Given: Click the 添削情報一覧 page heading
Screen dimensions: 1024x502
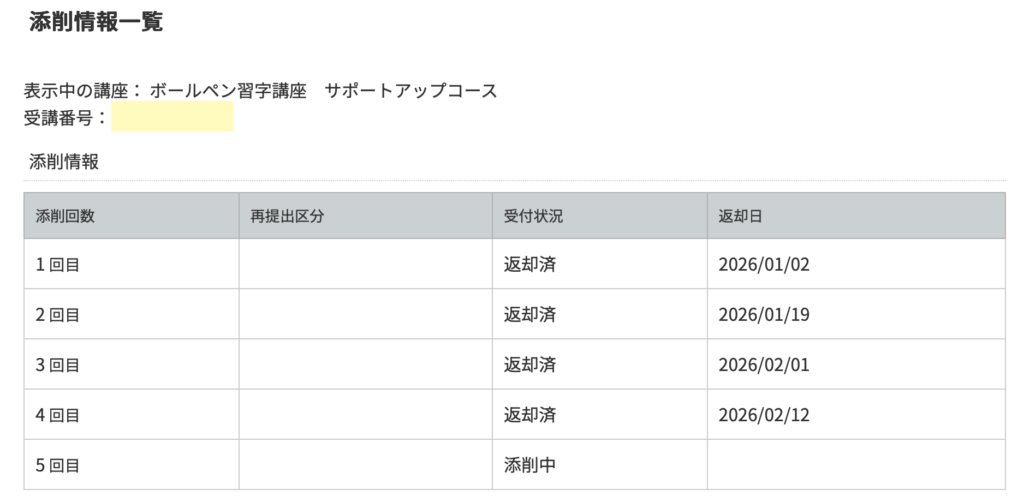Looking at the screenshot, I should click(96, 23).
